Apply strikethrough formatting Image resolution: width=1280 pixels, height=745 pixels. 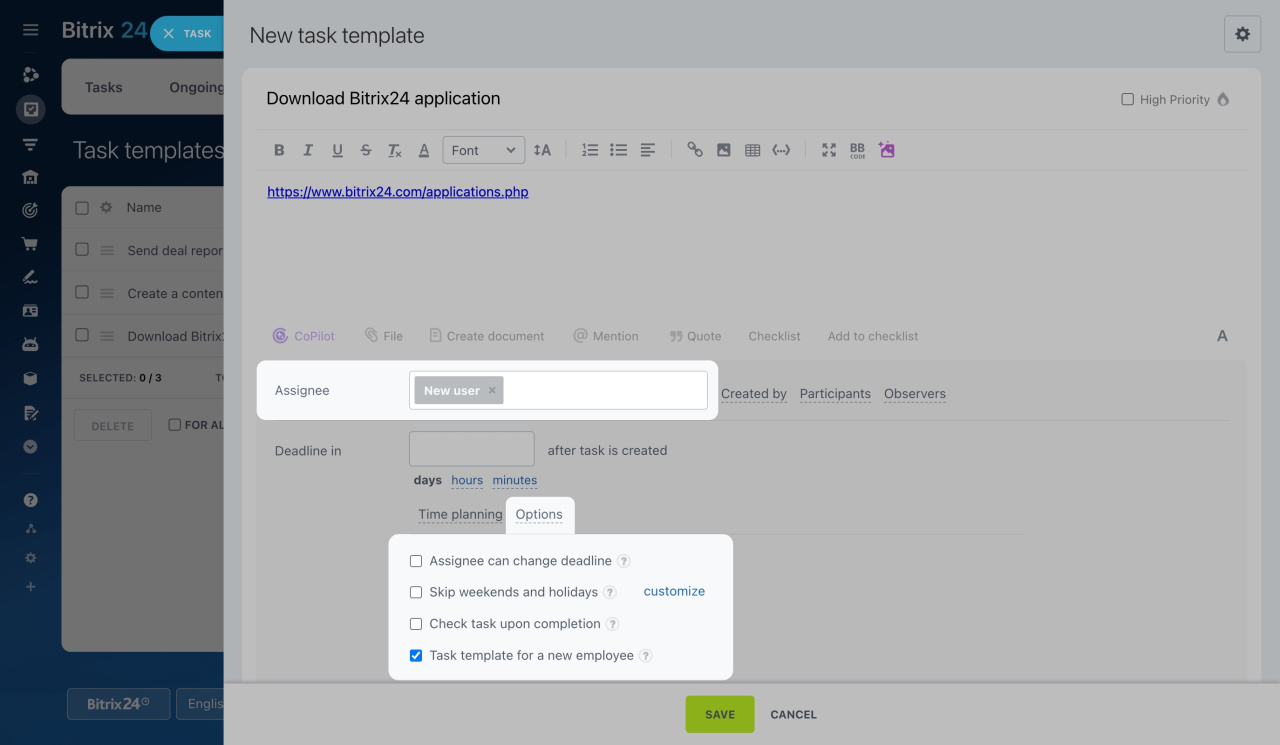pyautogui.click(x=366, y=150)
